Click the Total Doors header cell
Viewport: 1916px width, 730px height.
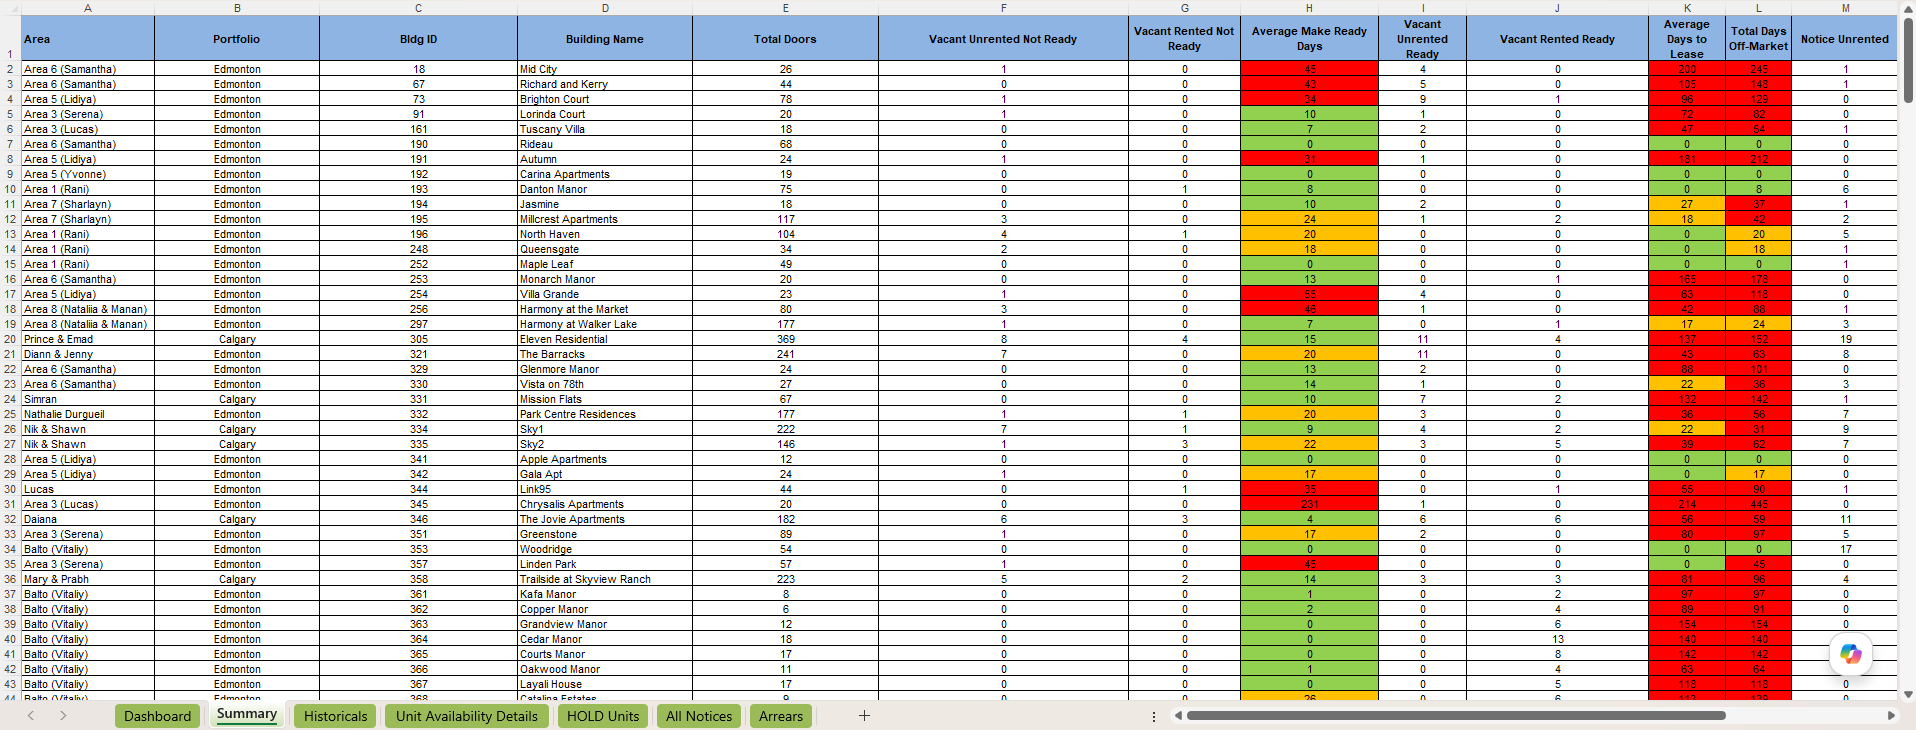785,39
